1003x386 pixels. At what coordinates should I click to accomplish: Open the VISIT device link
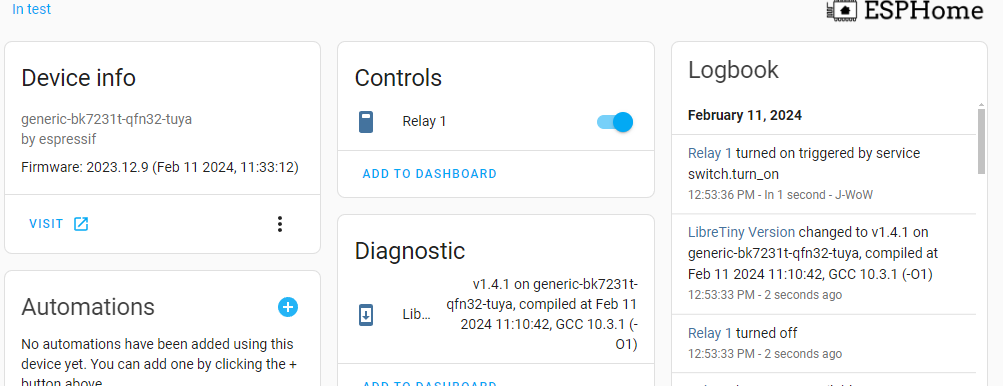coord(58,223)
